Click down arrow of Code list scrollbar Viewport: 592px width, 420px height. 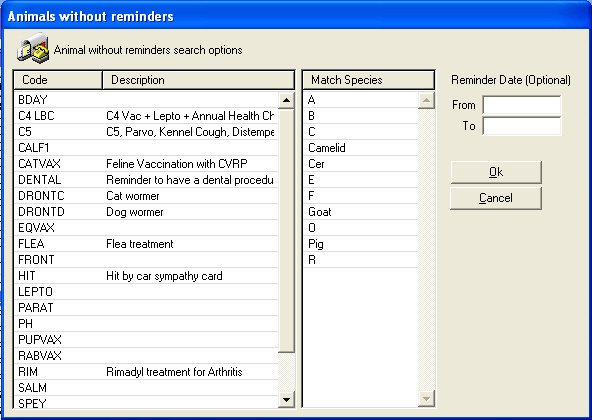click(x=286, y=400)
